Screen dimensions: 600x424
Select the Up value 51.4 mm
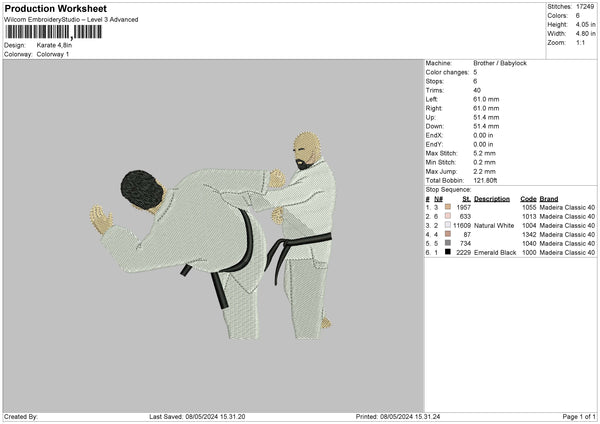[486, 117]
